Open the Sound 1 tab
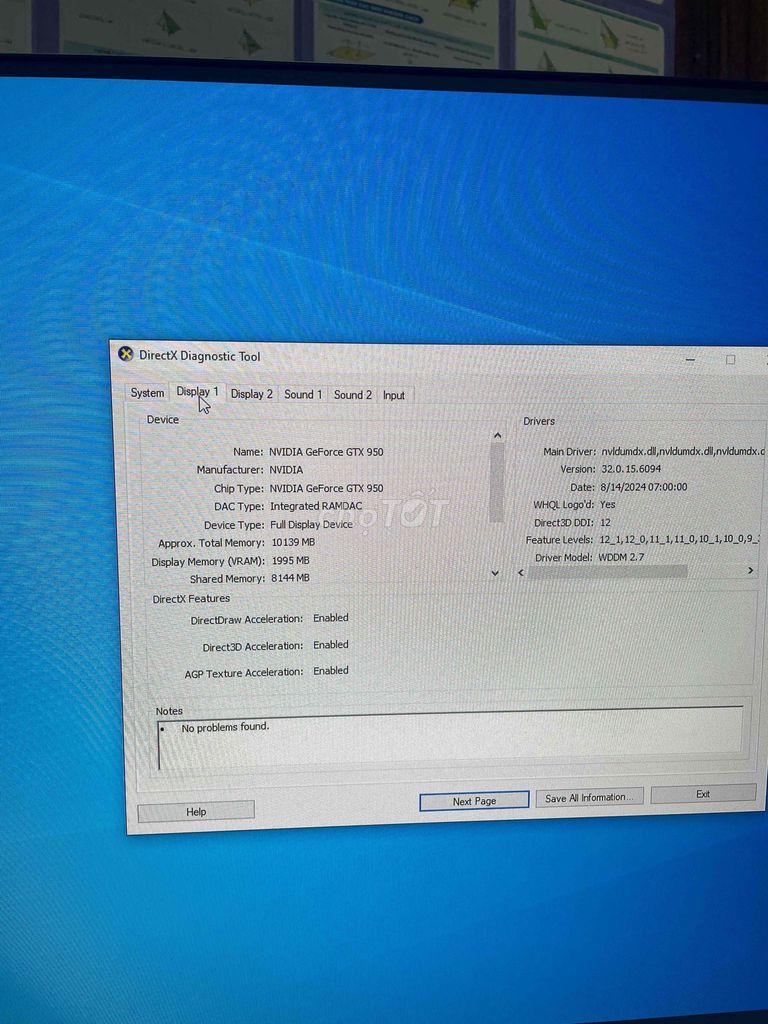 303,394
